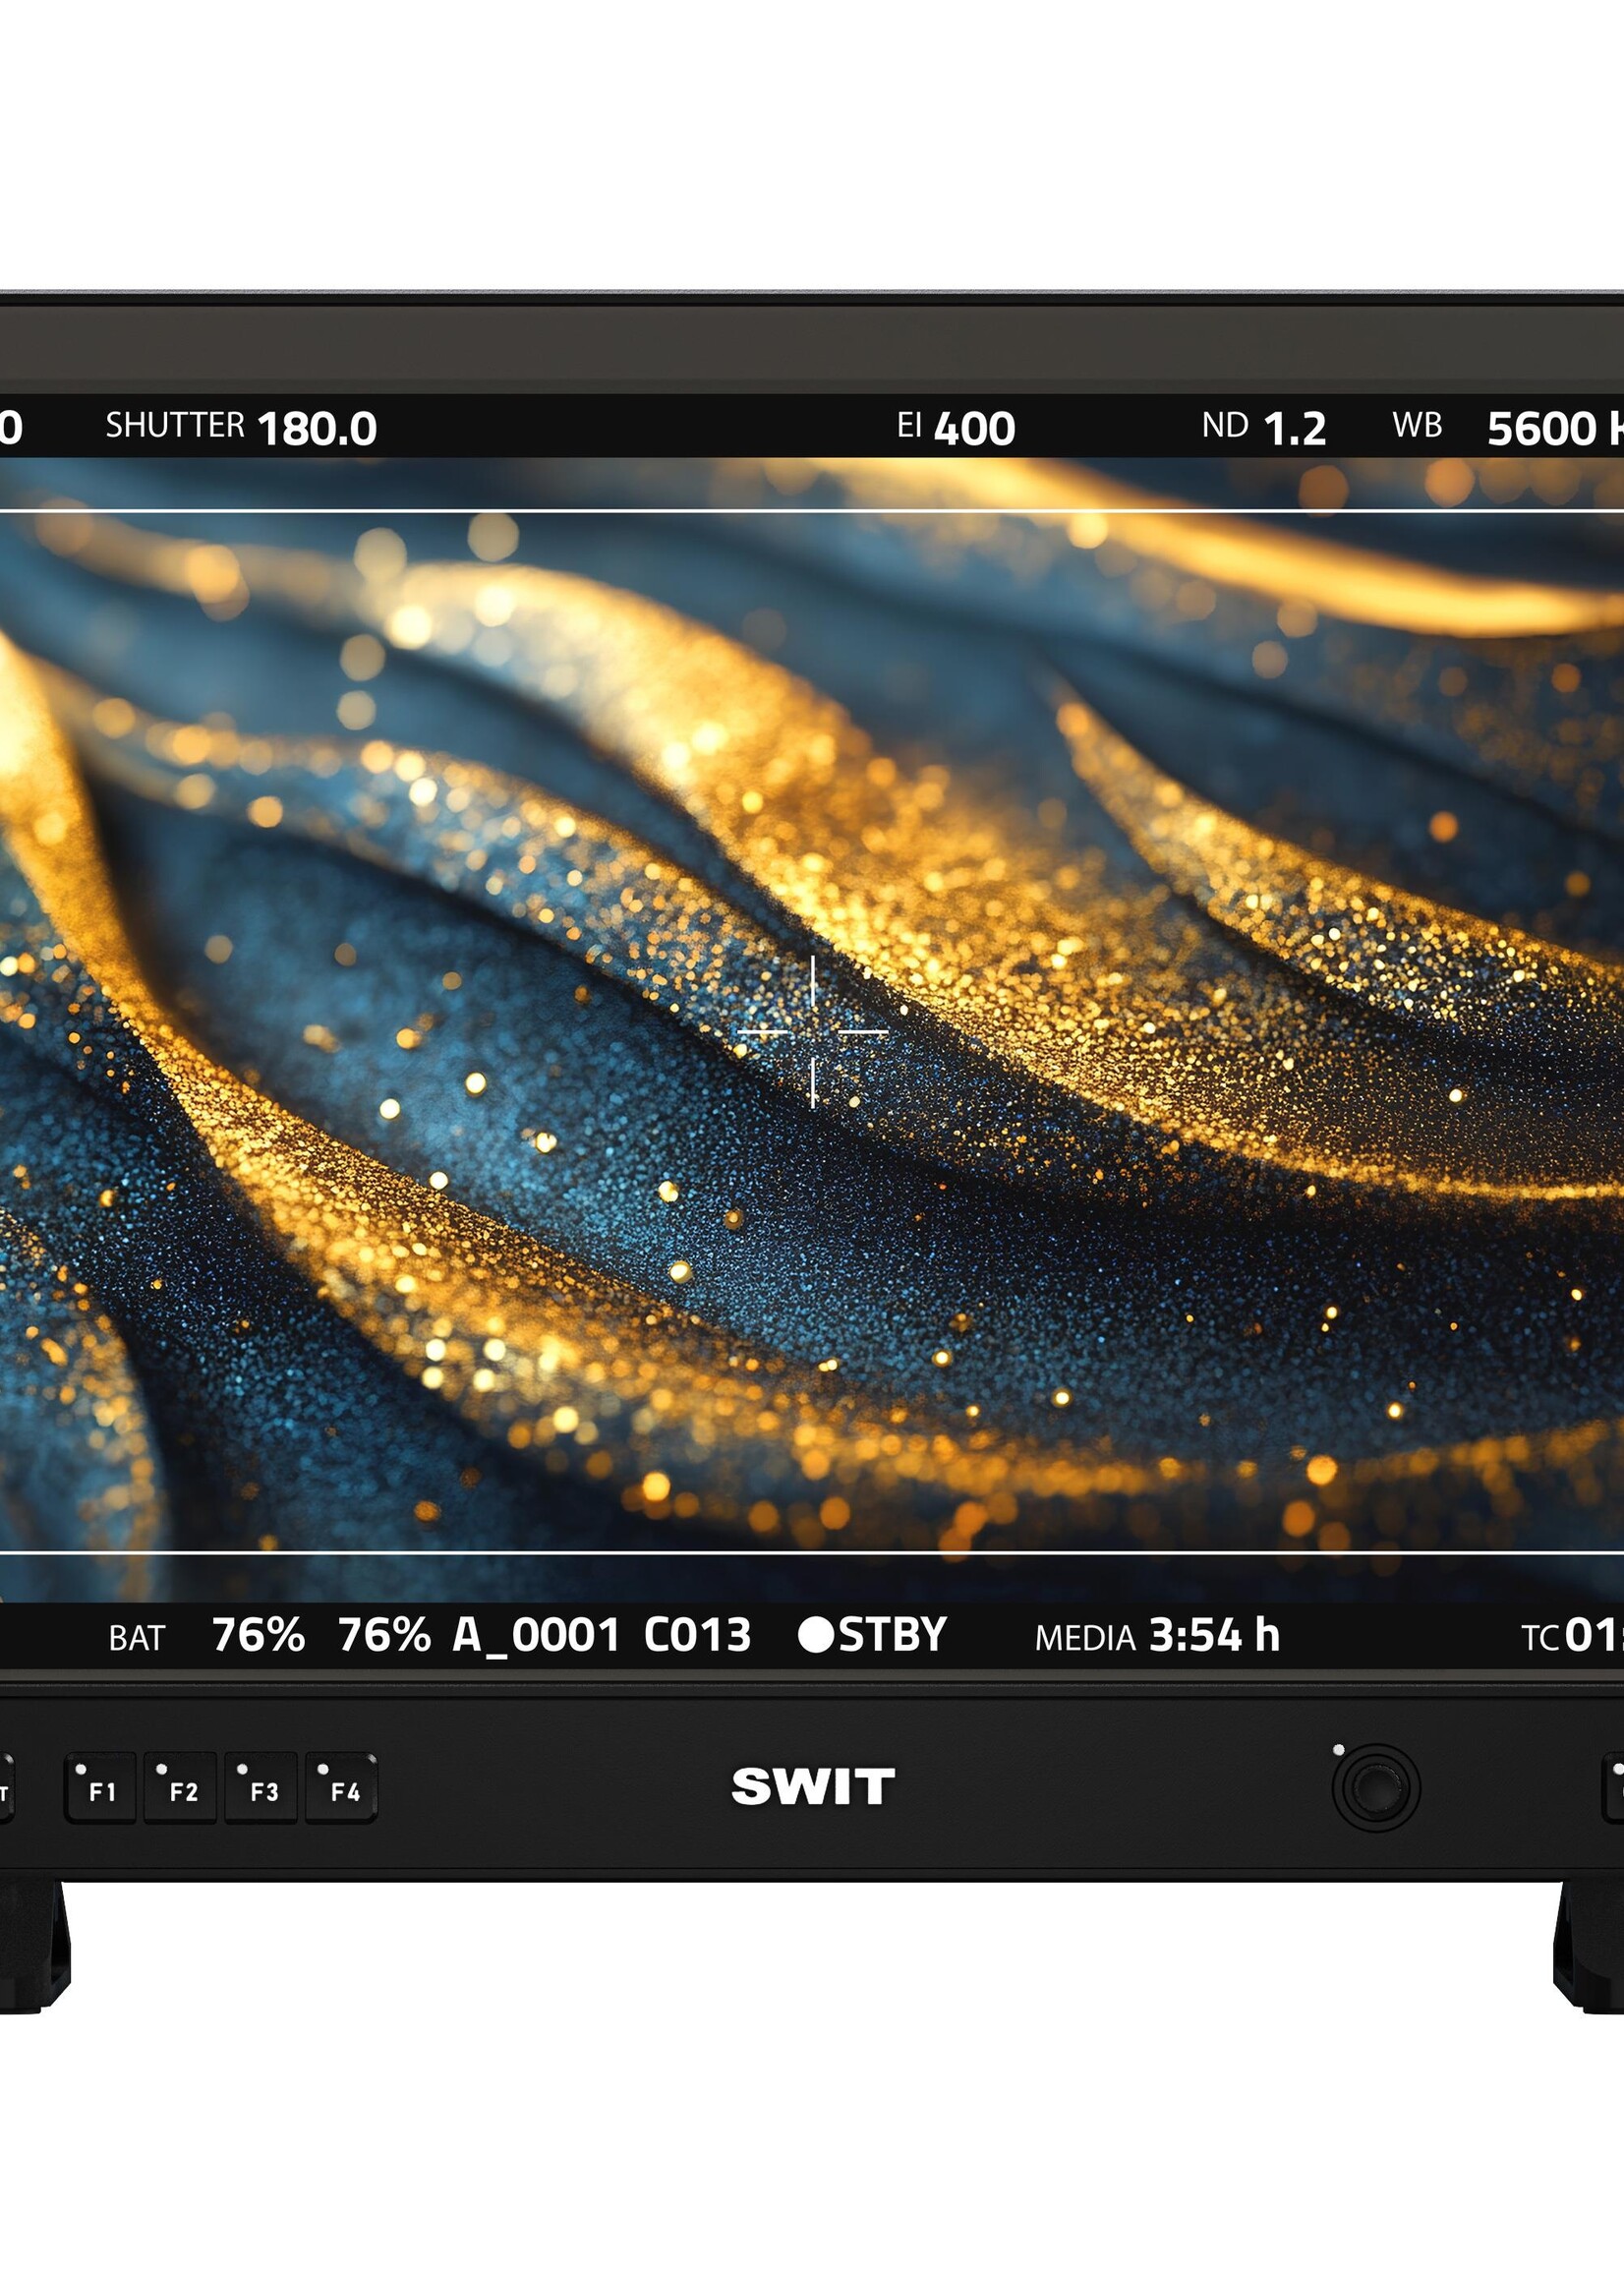Select the EI value 400
The width and height of the screenshot is (1624, 2274).
click(975, 429)
